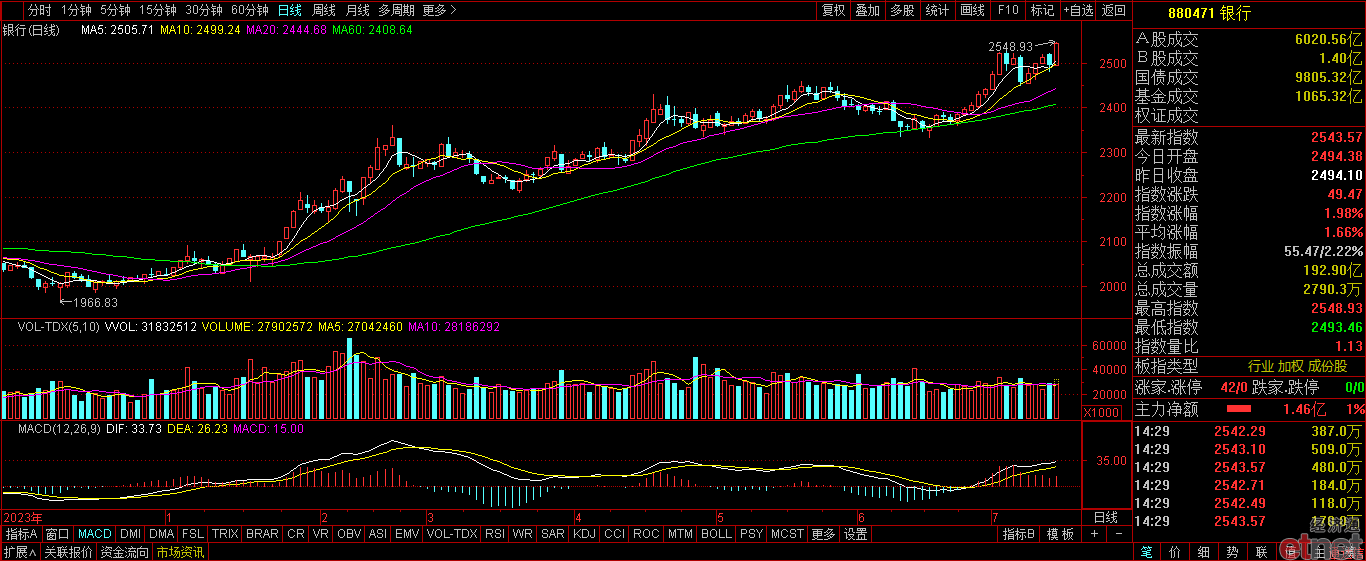Screen dimensions: 1366x561
Task: Select the VOL-TDX indicator tab
Action: click(452, 535)
